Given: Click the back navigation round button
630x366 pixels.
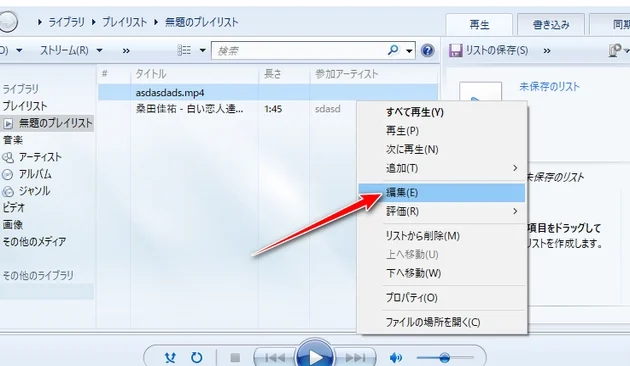Looking at the screenshot, I should [7, 21].
